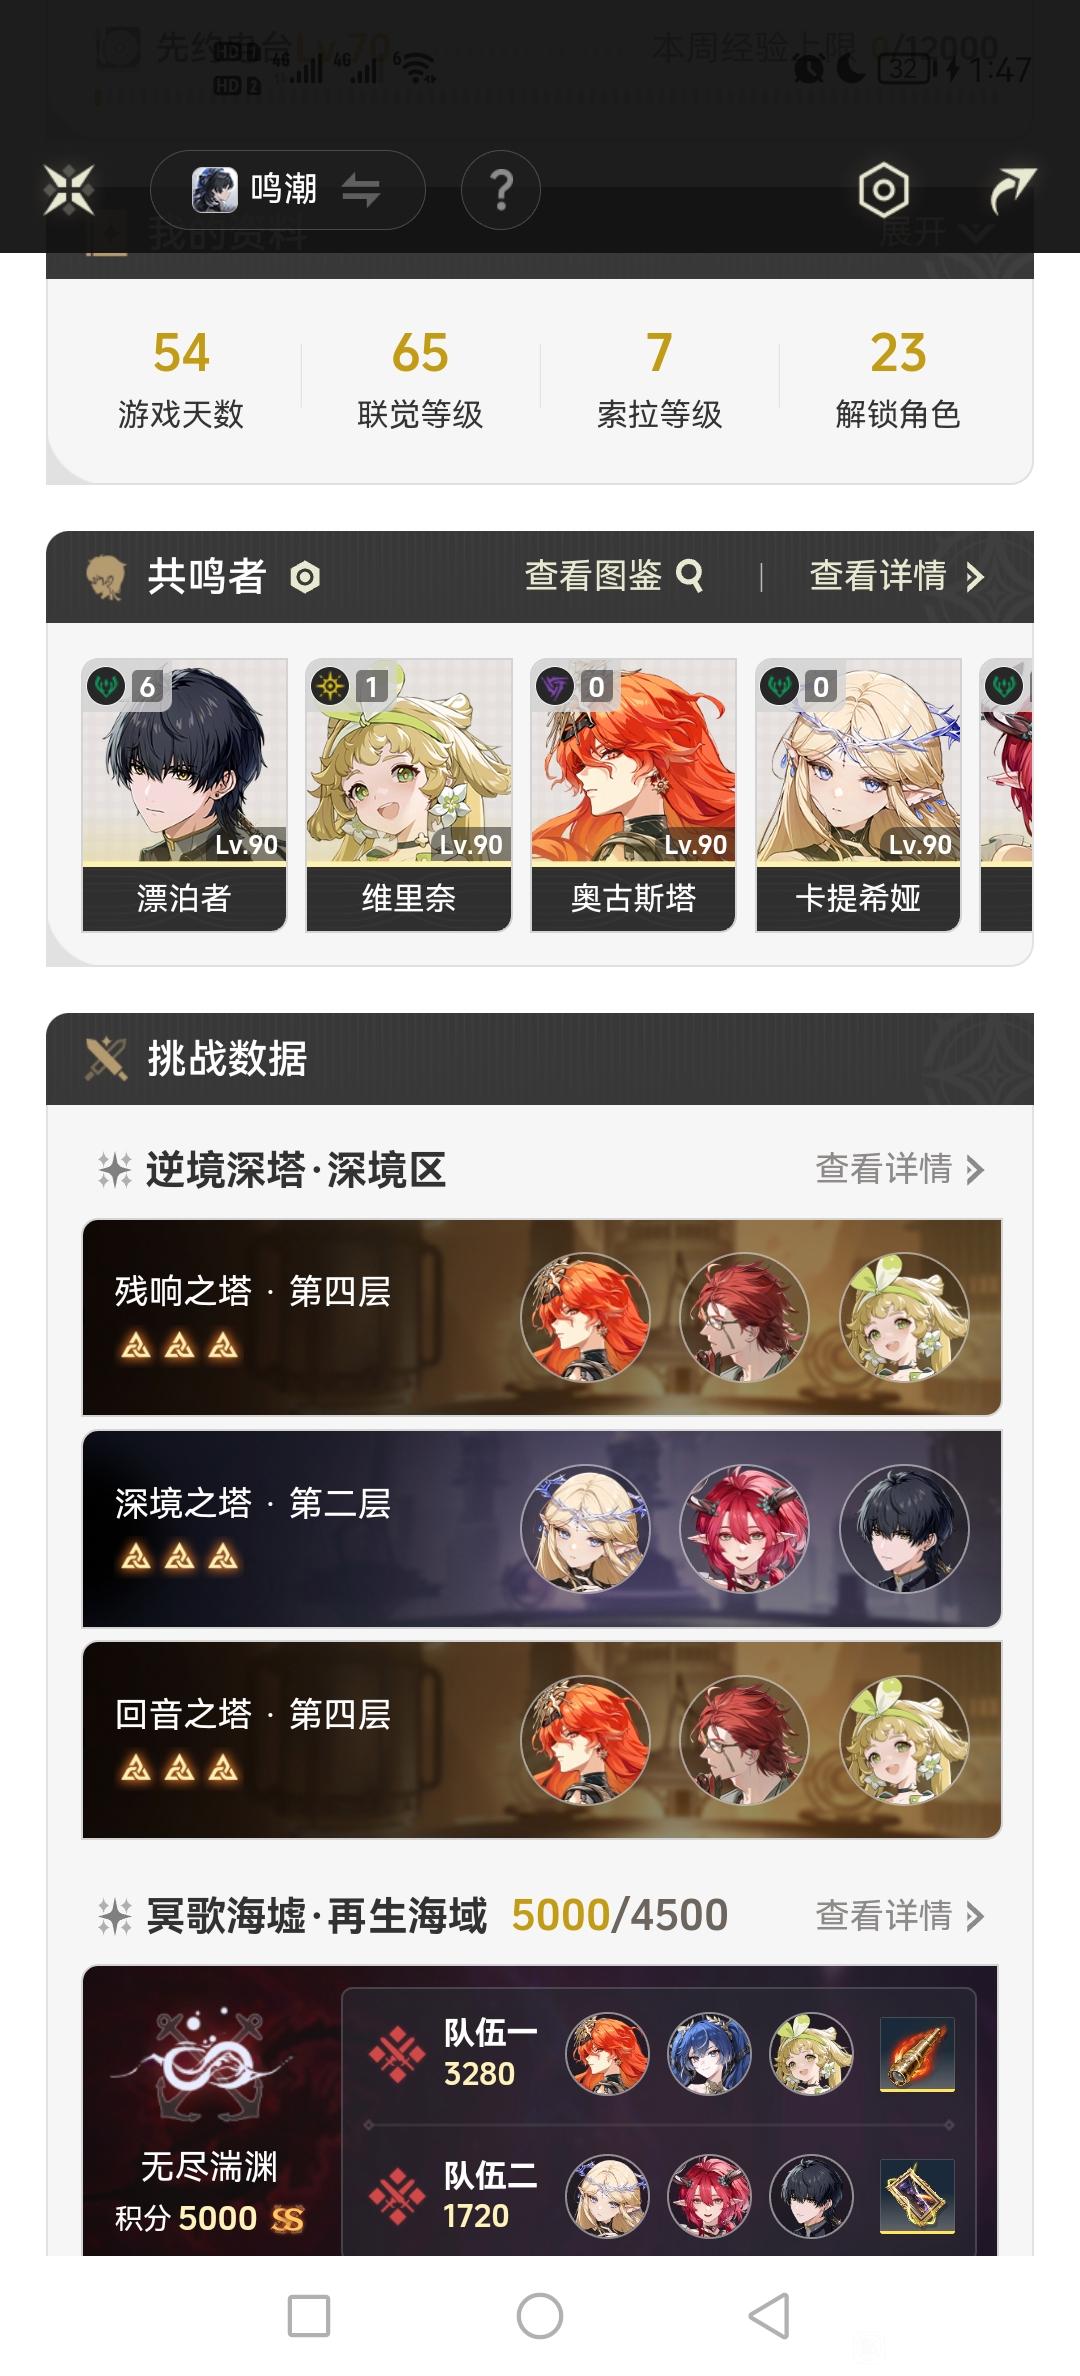
Task: Open 维里奈 character card
Action: click(409, 795)
